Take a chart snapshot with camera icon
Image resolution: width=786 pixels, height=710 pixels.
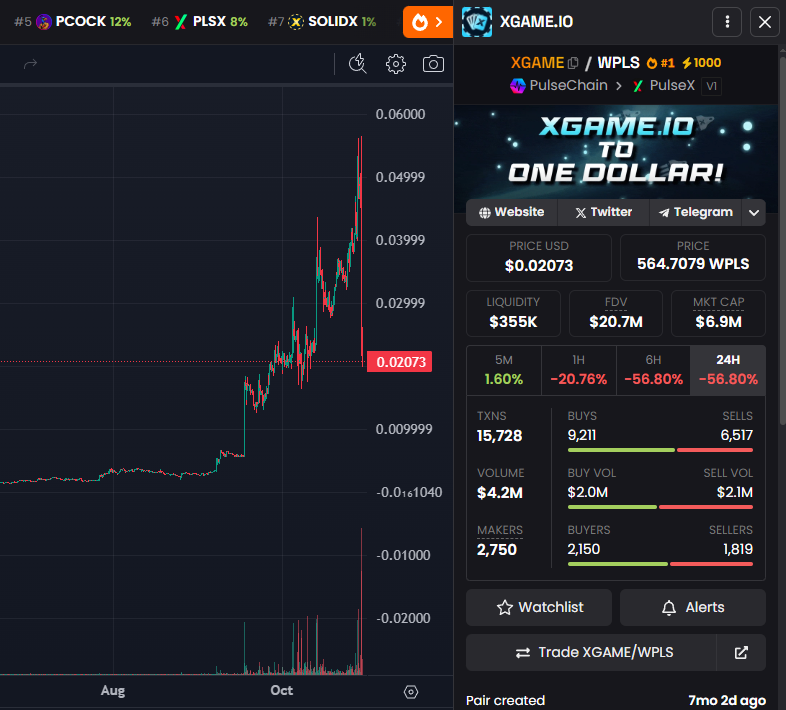click(x=433, y=64)
